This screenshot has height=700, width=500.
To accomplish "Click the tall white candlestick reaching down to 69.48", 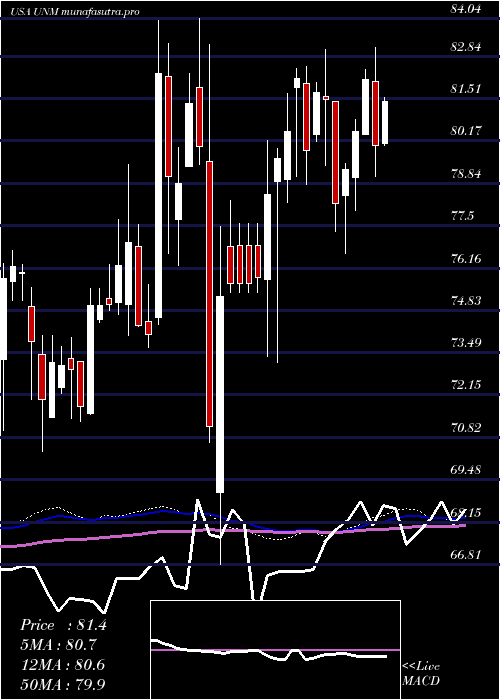I will (220, 395).
